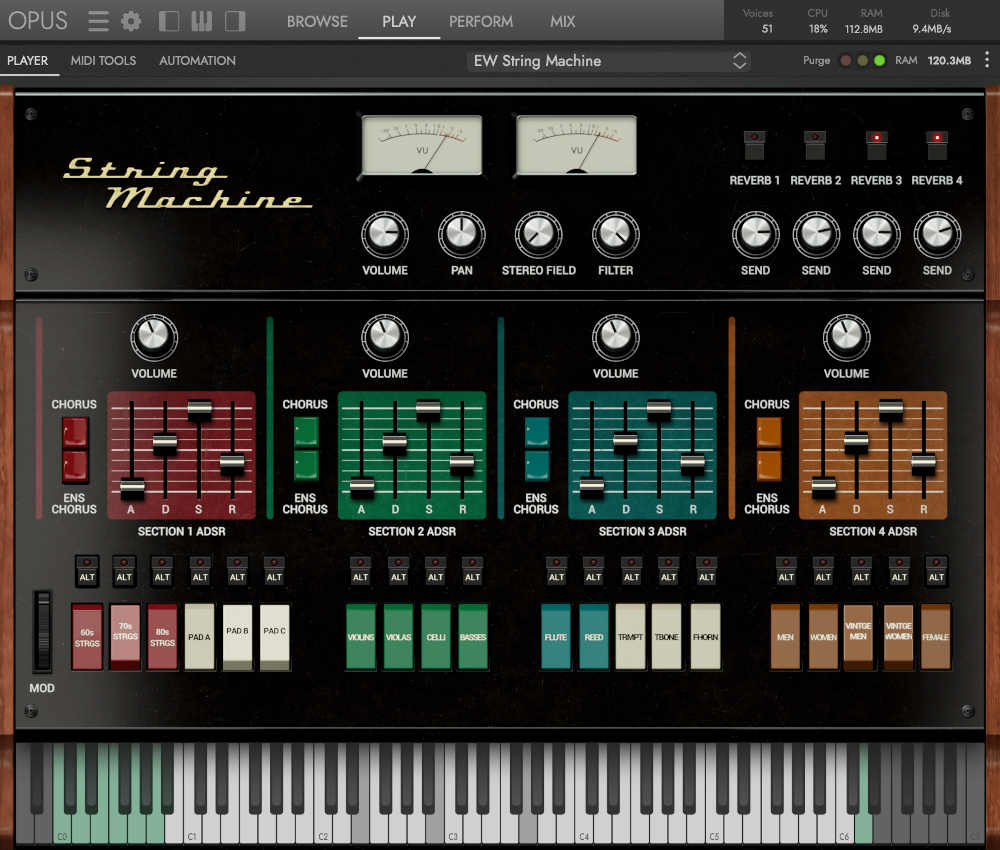1000x850 pixels.
Task: Open the AUTOMATION tab
Action: [197, 60]
